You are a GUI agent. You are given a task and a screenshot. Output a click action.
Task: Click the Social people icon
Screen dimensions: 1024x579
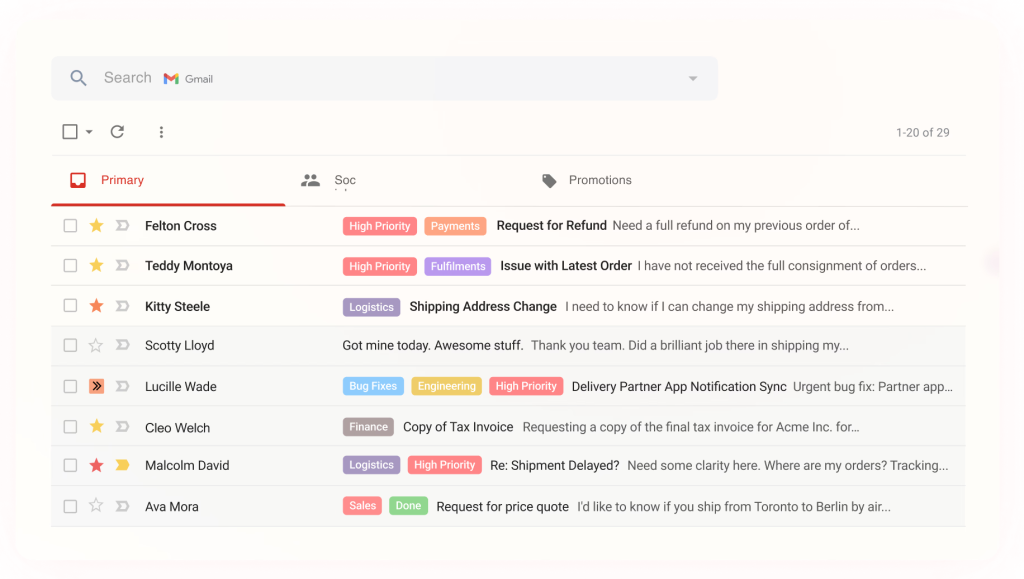click(310, 180)
